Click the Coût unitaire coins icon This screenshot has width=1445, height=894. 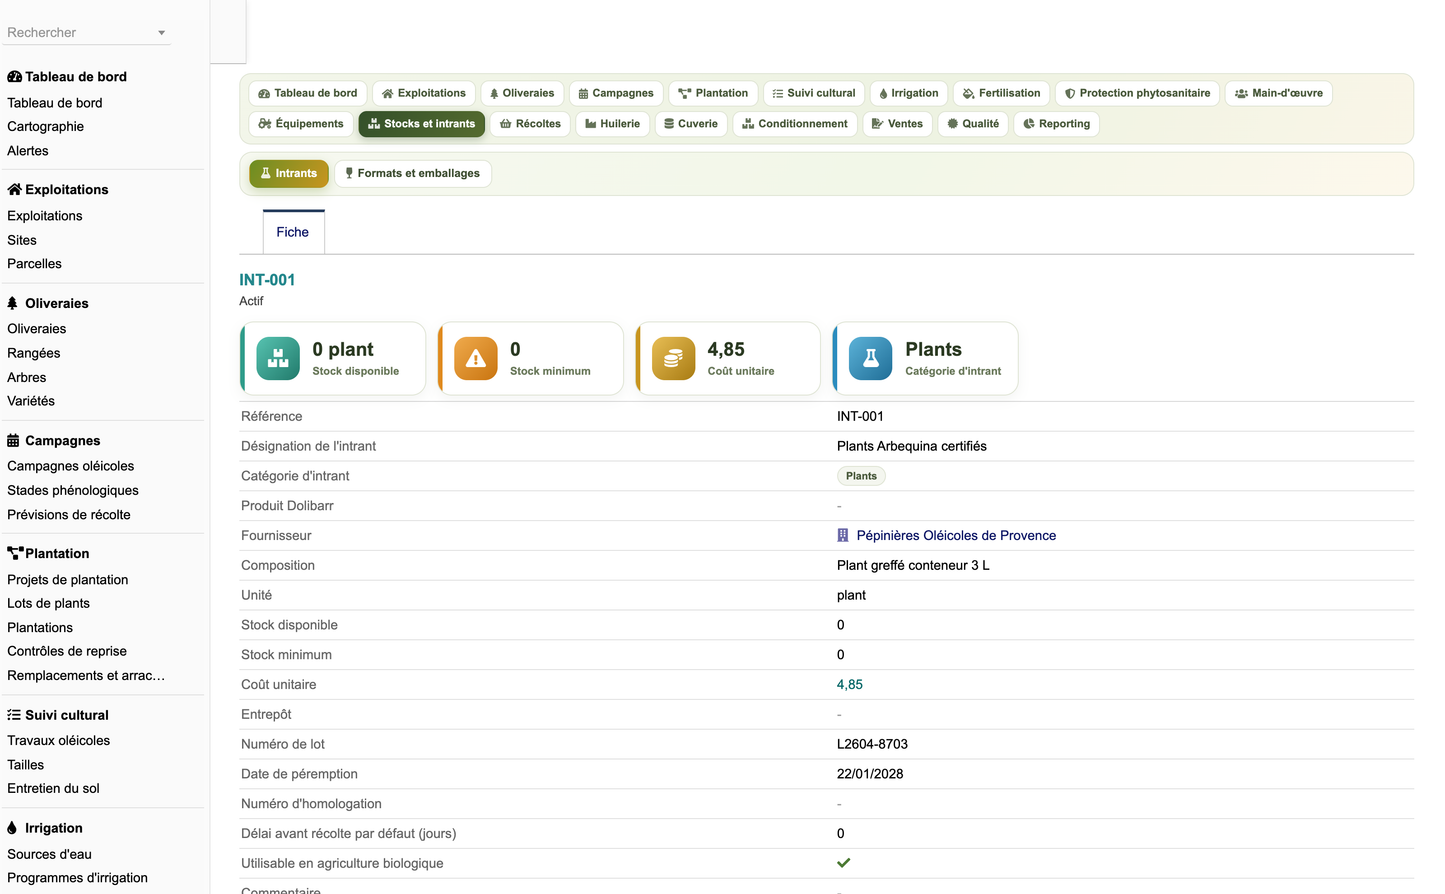[674, 358]
